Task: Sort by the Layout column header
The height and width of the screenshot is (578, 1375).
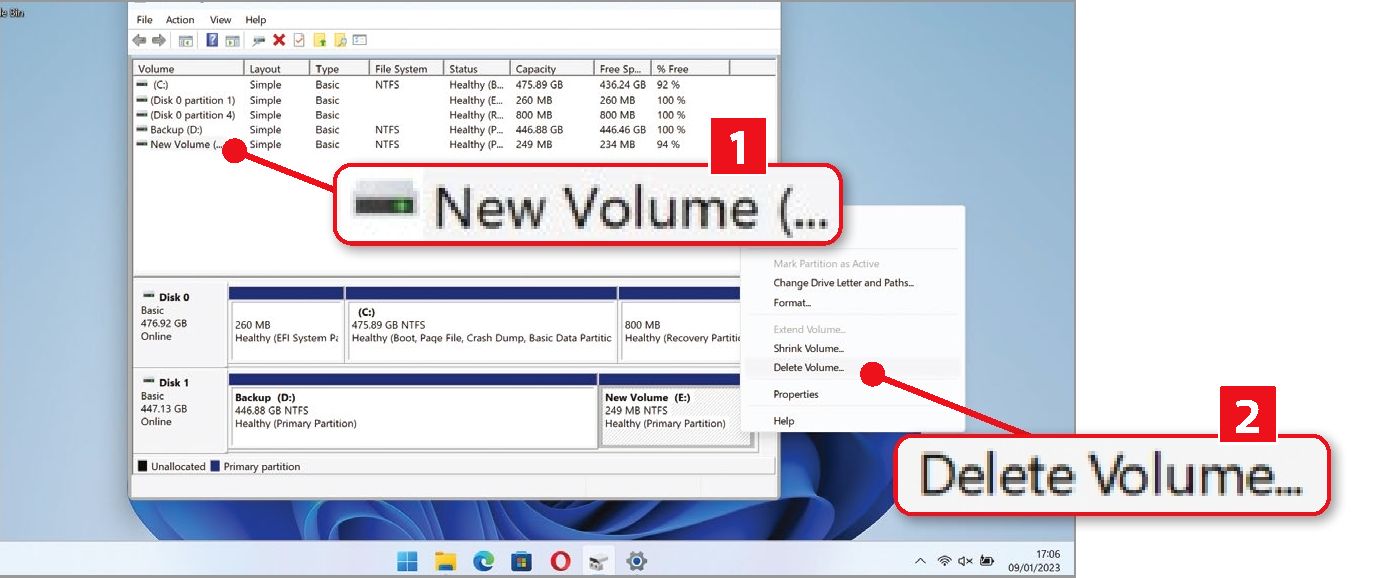Action: point(278,69)
